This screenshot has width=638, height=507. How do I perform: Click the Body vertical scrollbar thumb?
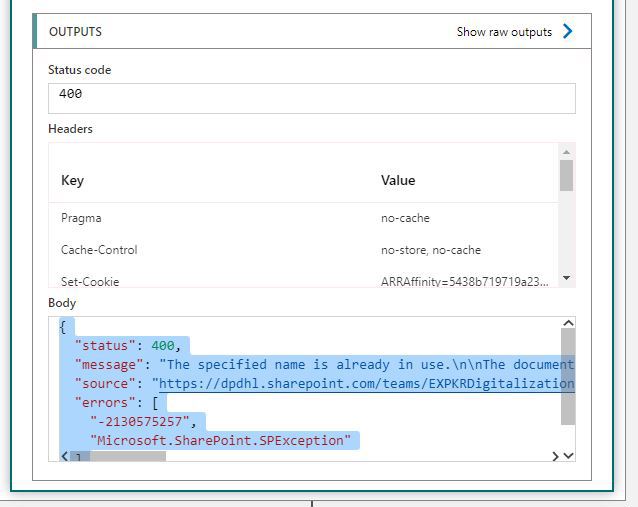pyautogui.click(x=568, y=376)
